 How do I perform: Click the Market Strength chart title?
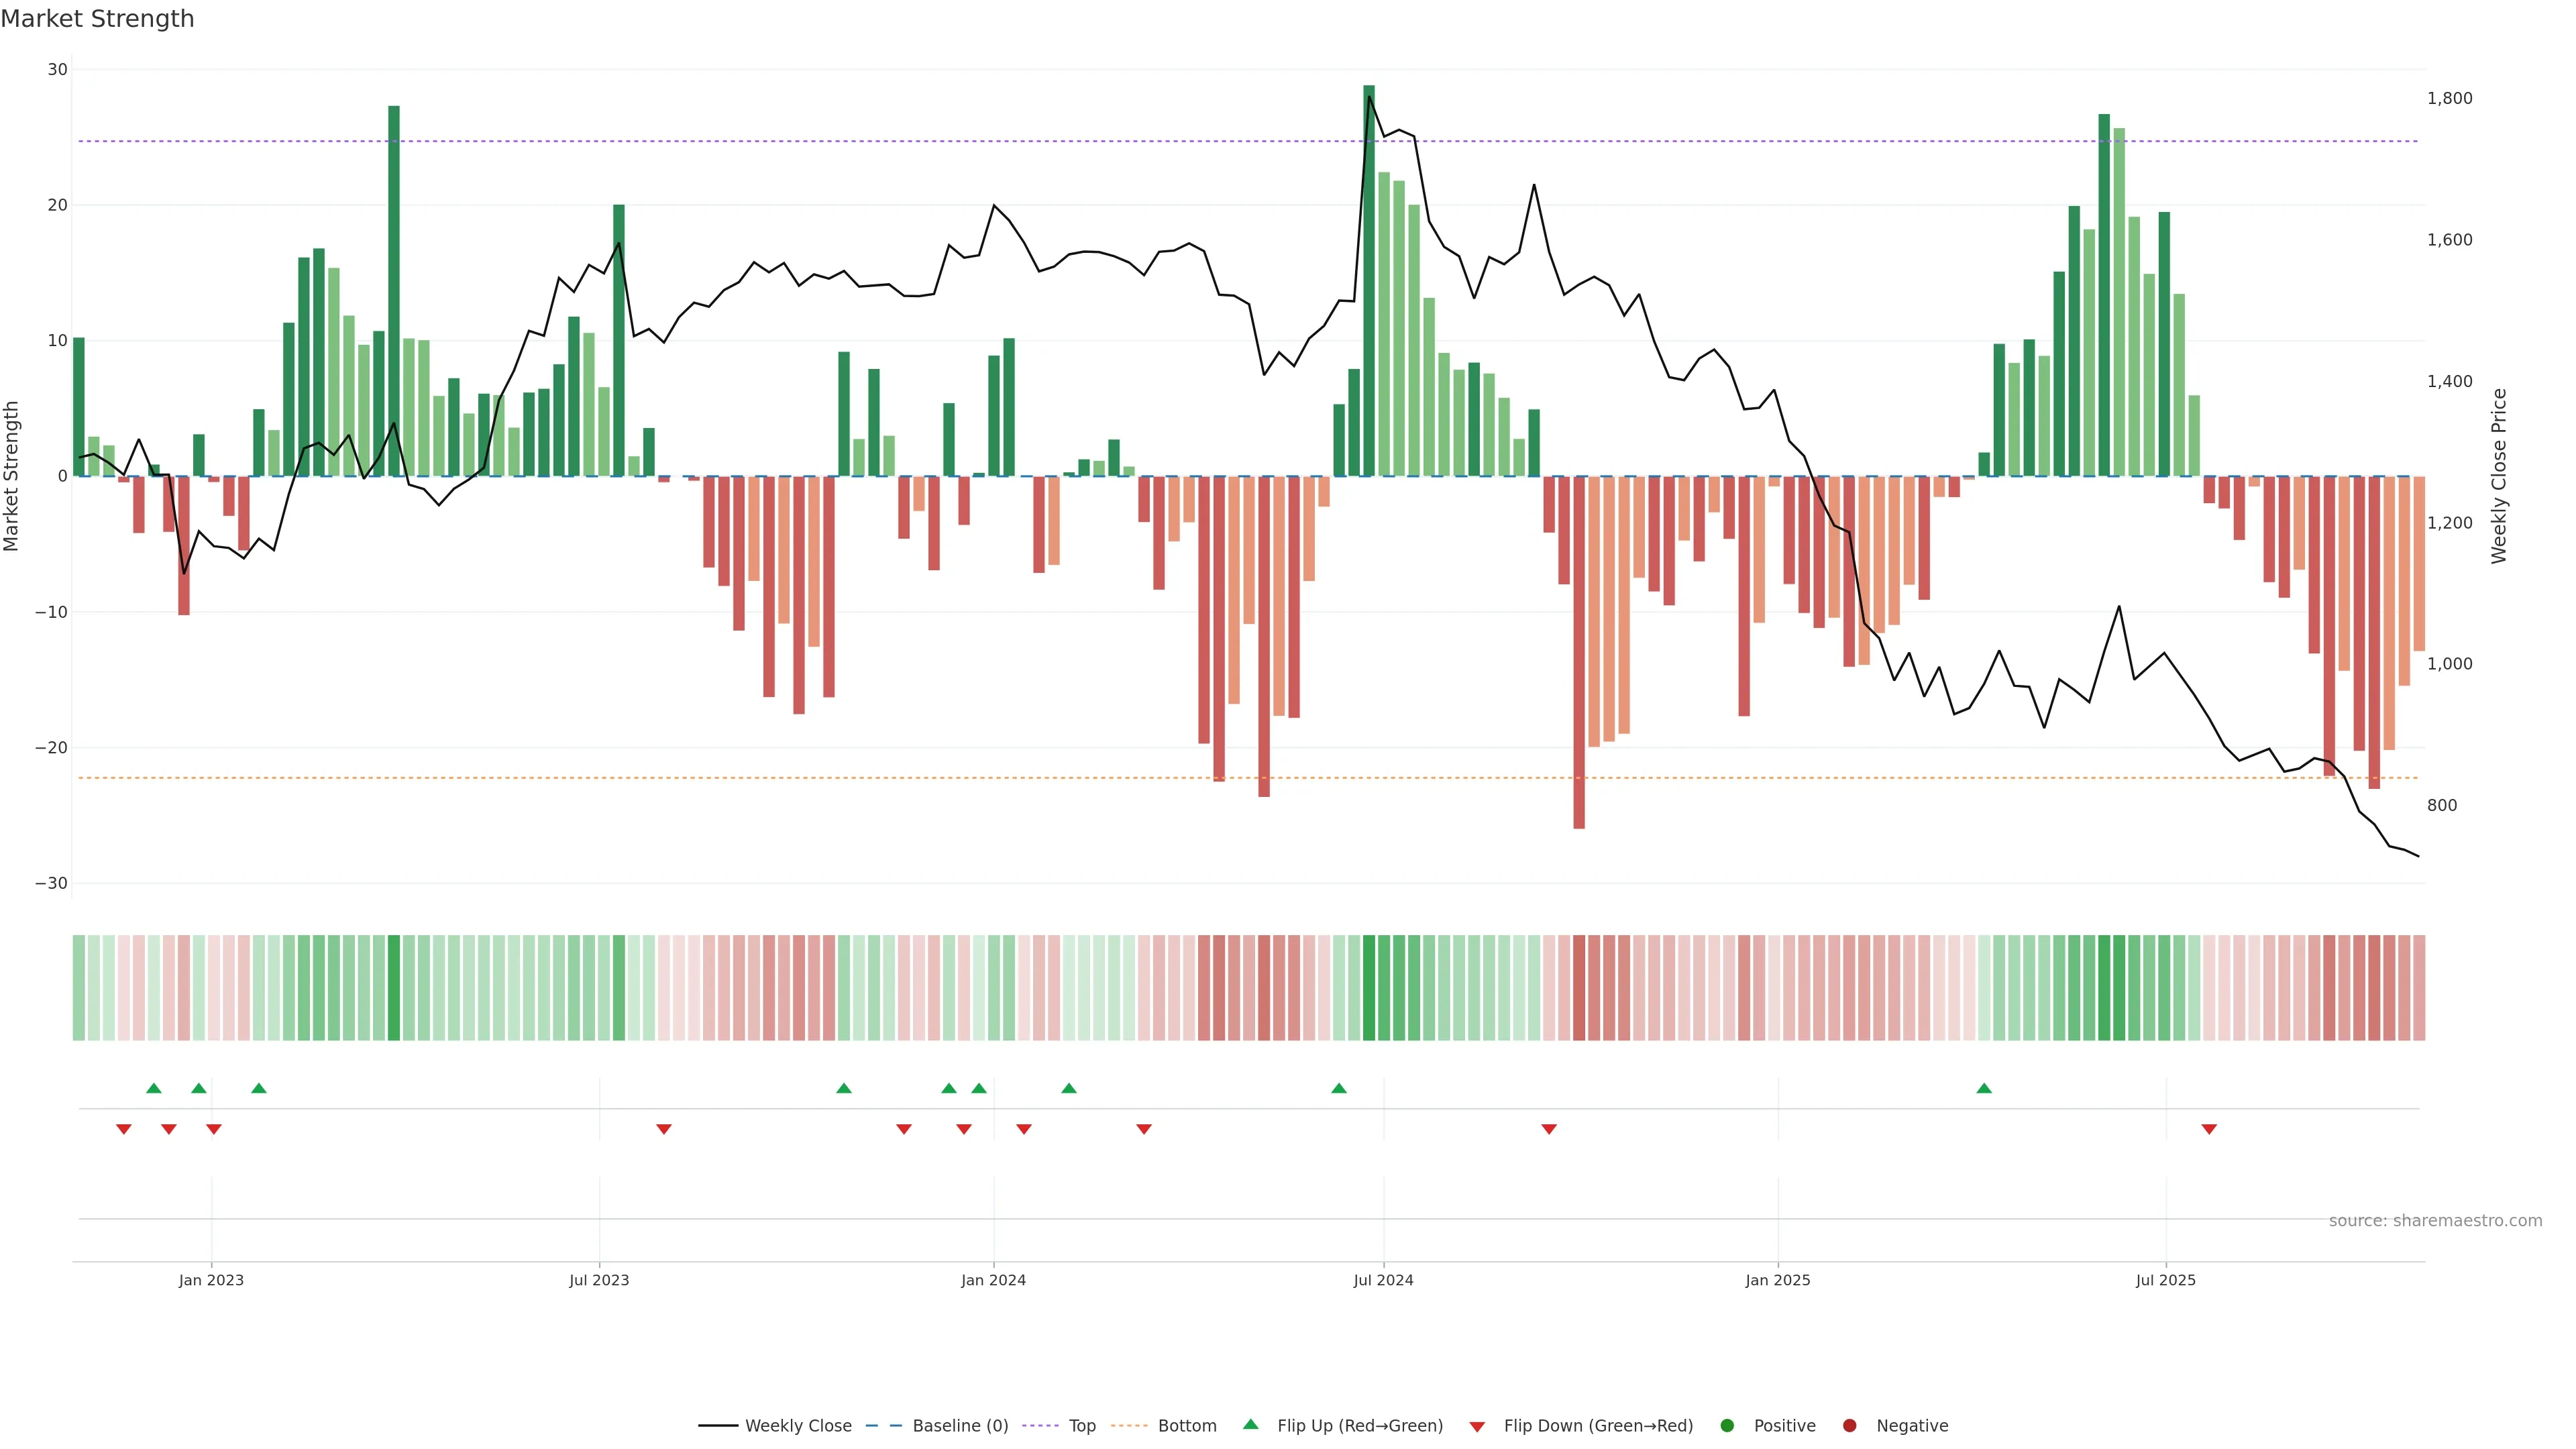pos(97,19)
